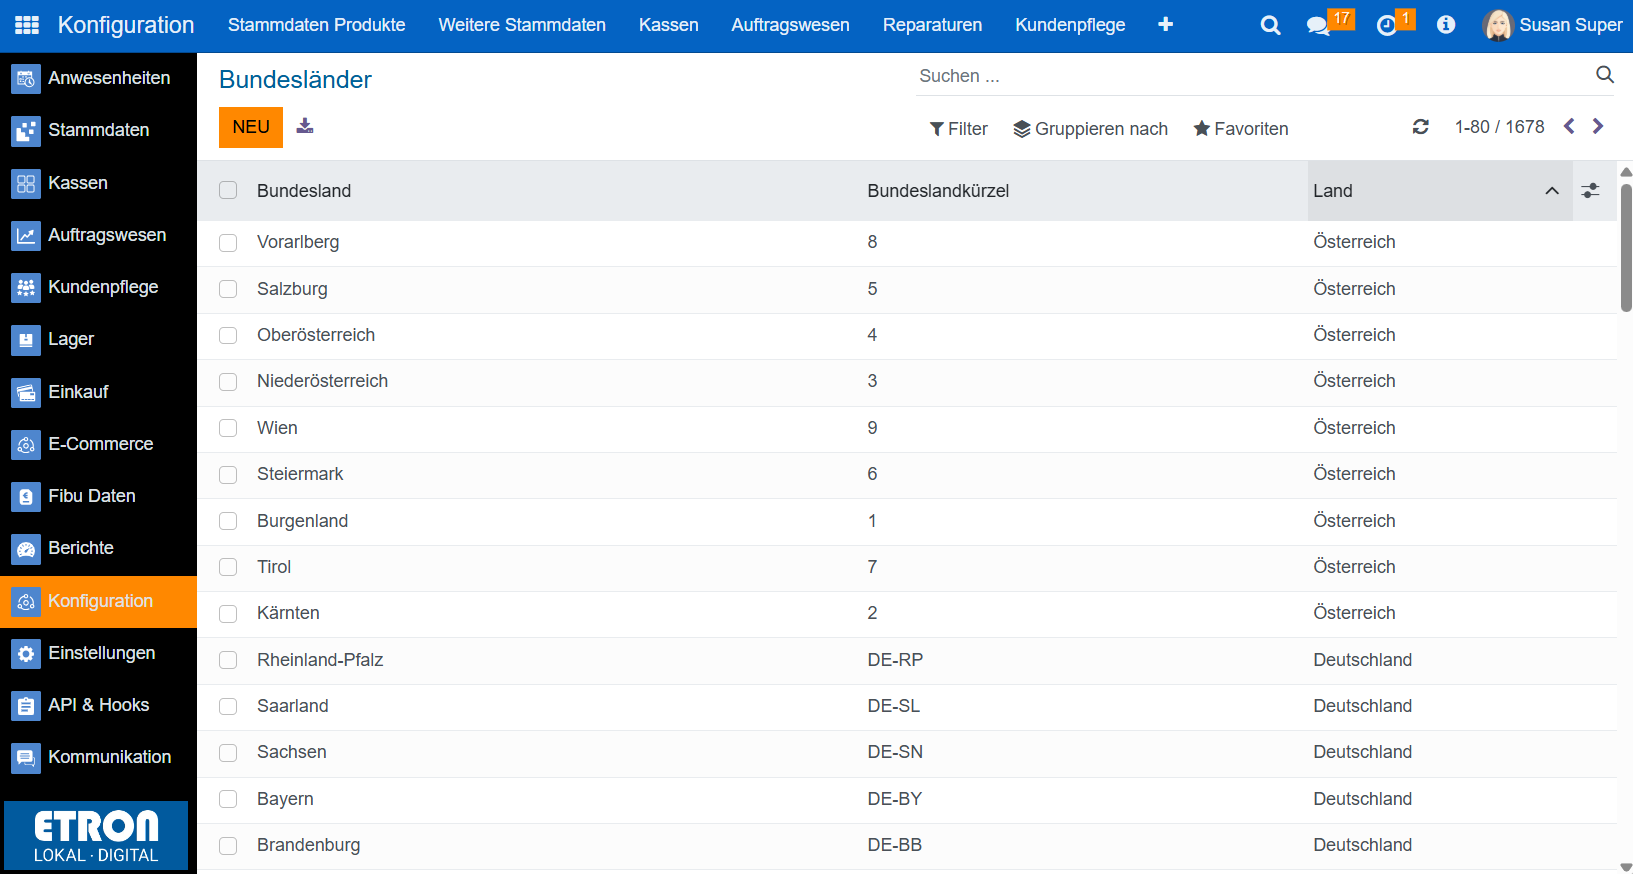Viewport: 1633px width, 874px height.
Task: Toggle the select-all header checkbox
Action: (x=228, y=190)
